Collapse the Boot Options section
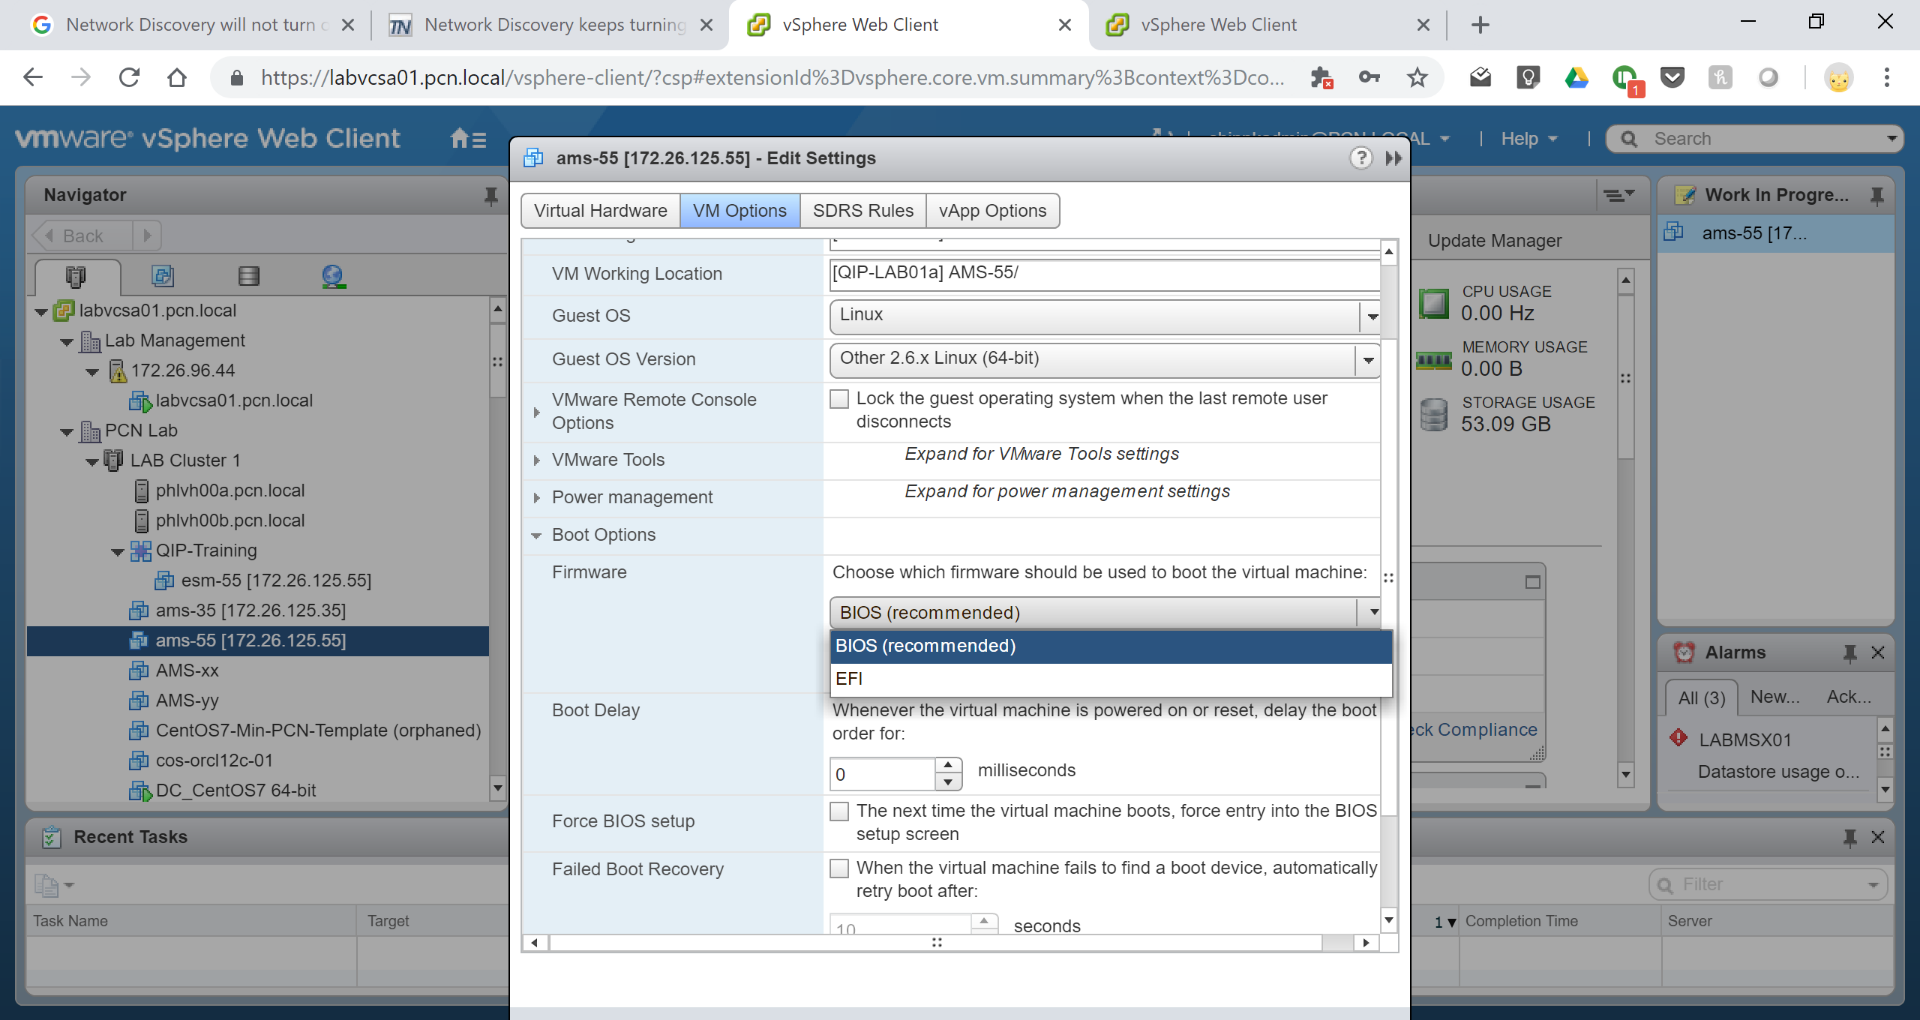The height and width of the screenshot is (1020, 1920). (537, 535)
